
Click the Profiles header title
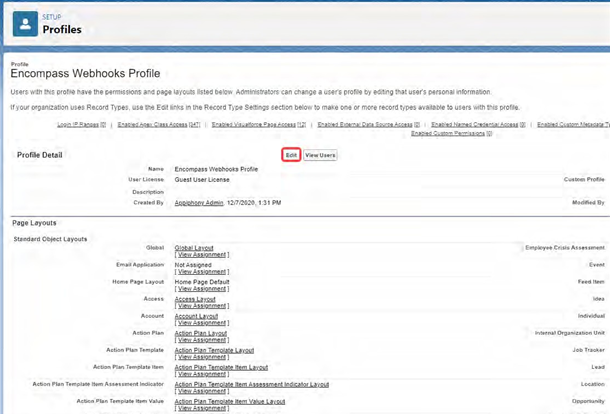[x=62, y=30]
